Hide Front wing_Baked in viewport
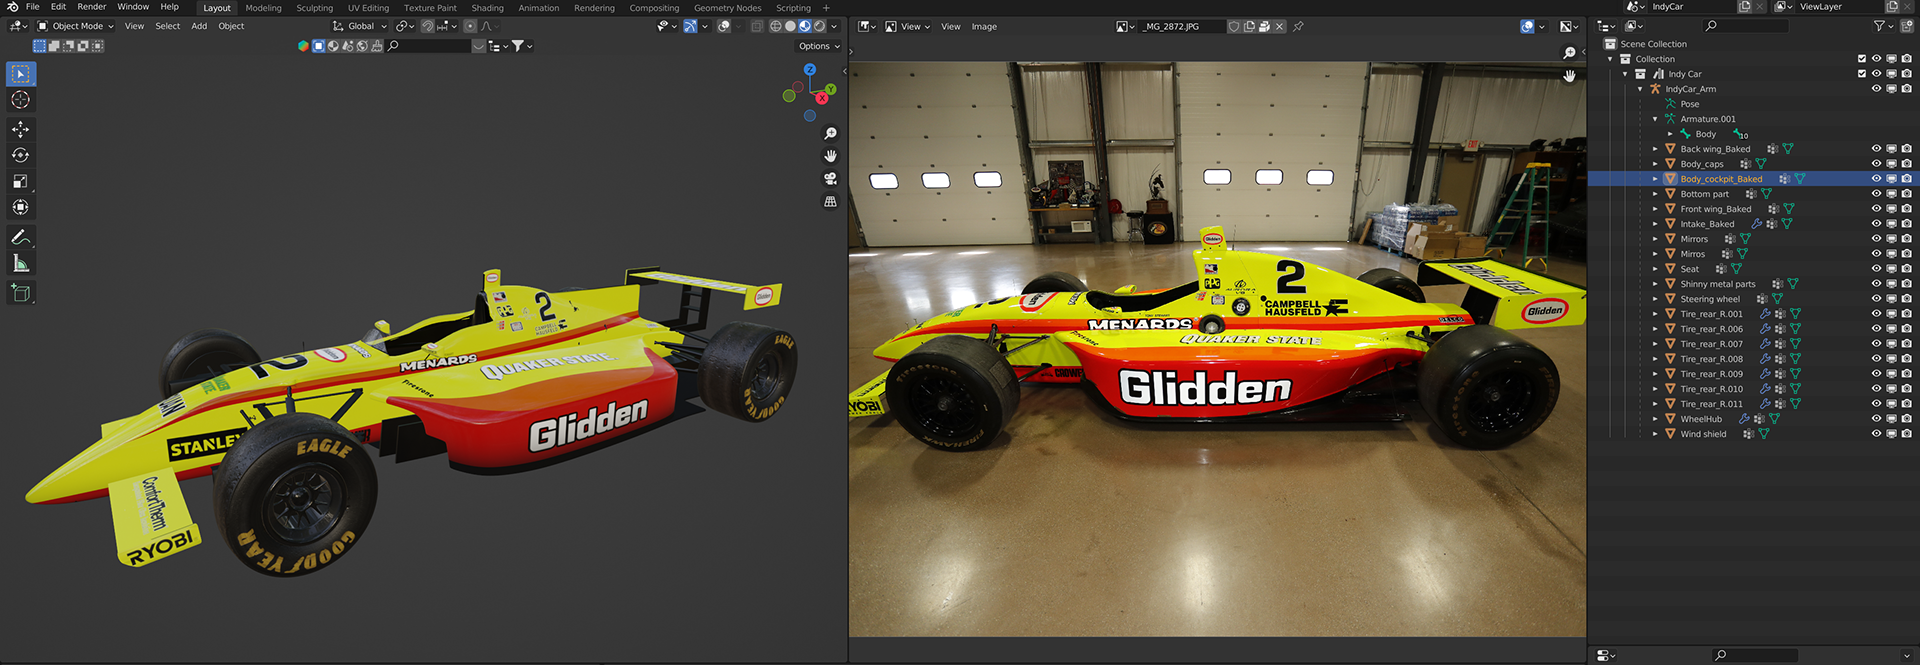 pos(1877,209)
